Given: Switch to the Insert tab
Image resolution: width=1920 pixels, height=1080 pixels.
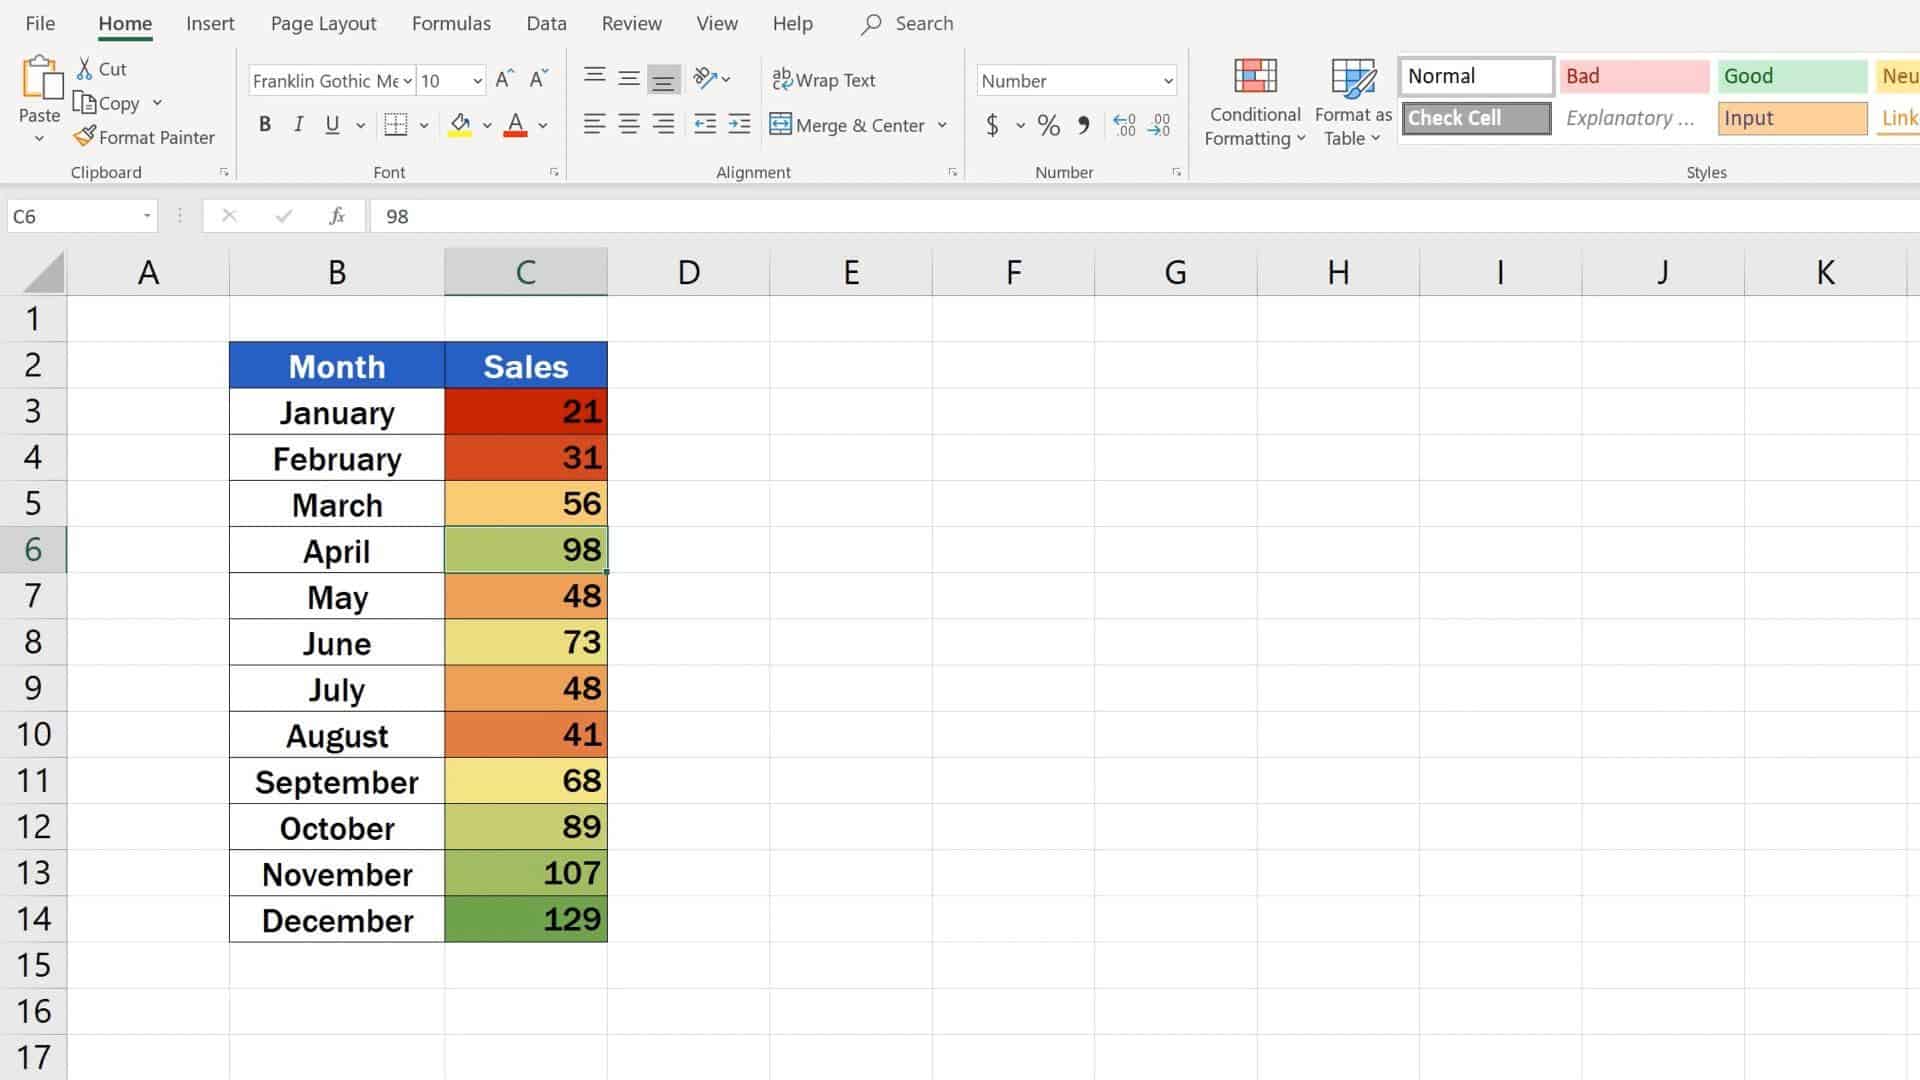Looking at the screenshot, I should tap(210, 23).
